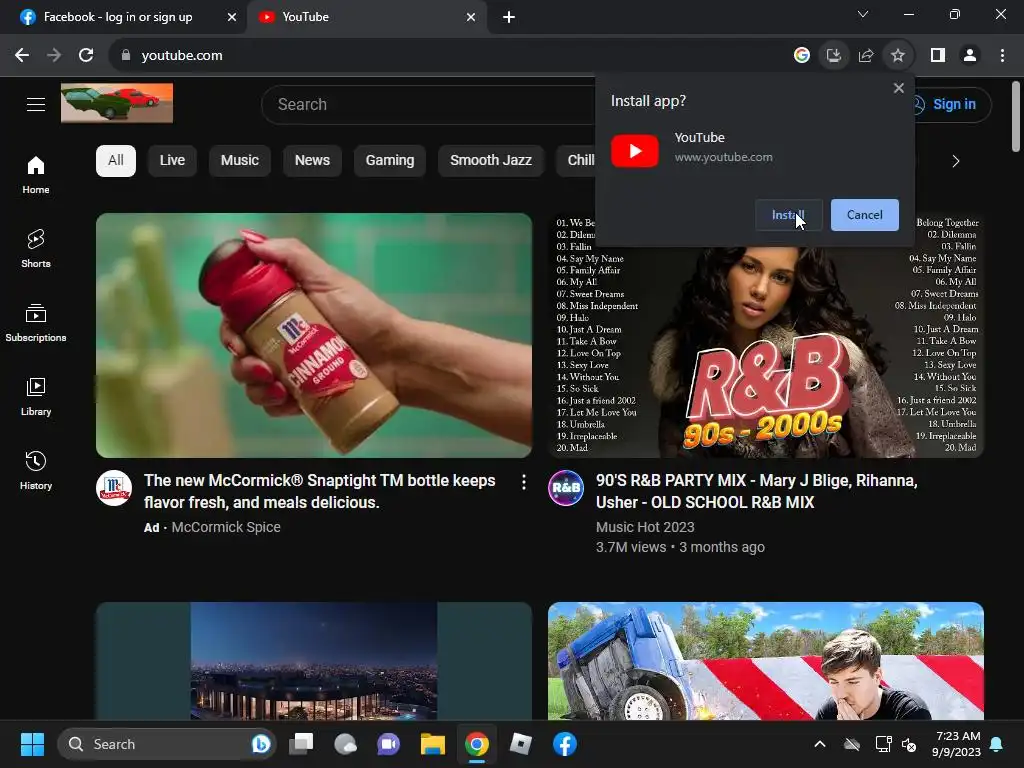
Task: Select the YouTube browser tab
Action: (x=367, y=17)
